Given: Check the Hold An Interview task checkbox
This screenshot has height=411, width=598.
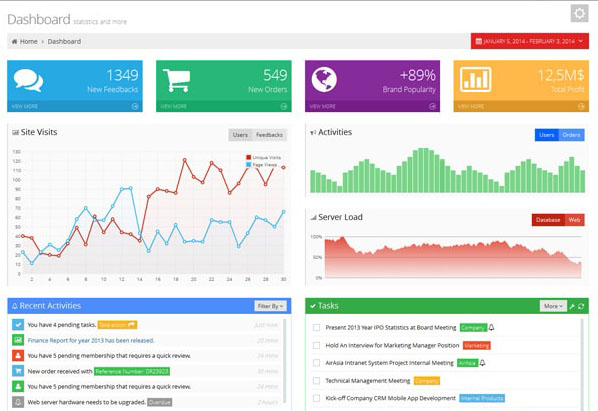Looking at the screenshot, I should pyautogui.click(x=316, y=345).
